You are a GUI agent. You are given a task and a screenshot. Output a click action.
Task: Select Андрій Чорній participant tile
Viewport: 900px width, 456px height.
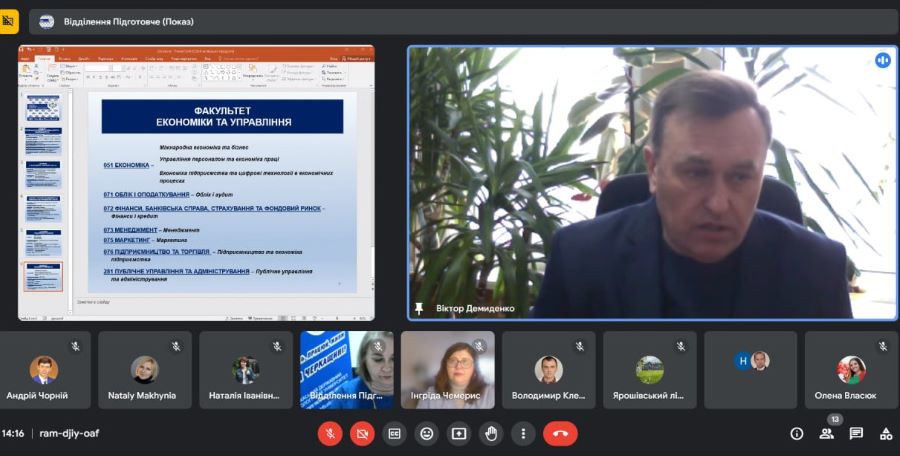tap(44, 370)
